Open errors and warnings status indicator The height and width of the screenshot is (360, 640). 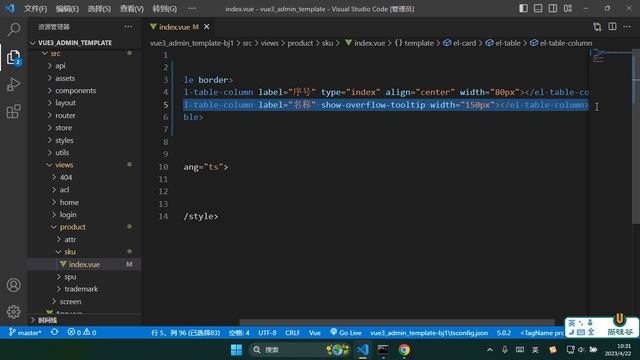[82, 333]
